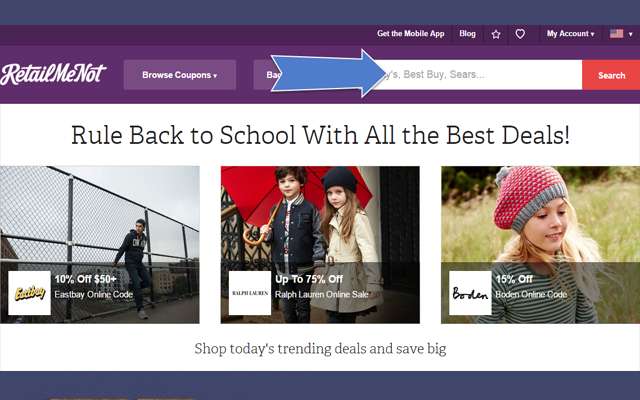This screenshot has width=640, height=400.
Task: Click the store search input field
Action: [478, 75]
